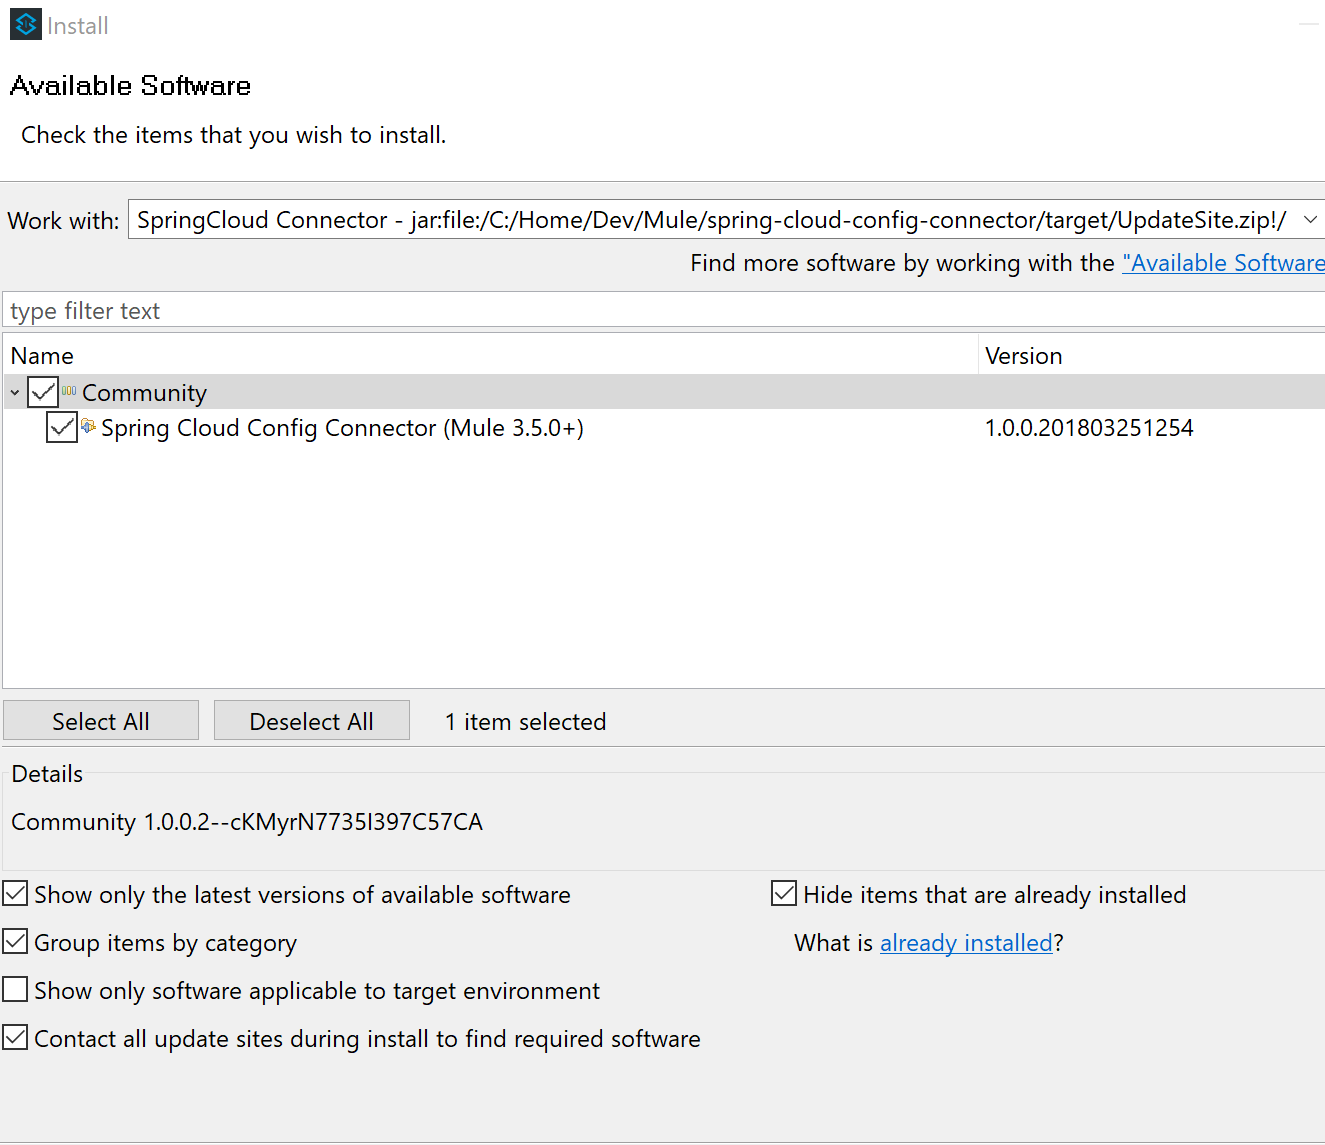Uncheck Spring Cloud Config Connector checkbox

62,427
